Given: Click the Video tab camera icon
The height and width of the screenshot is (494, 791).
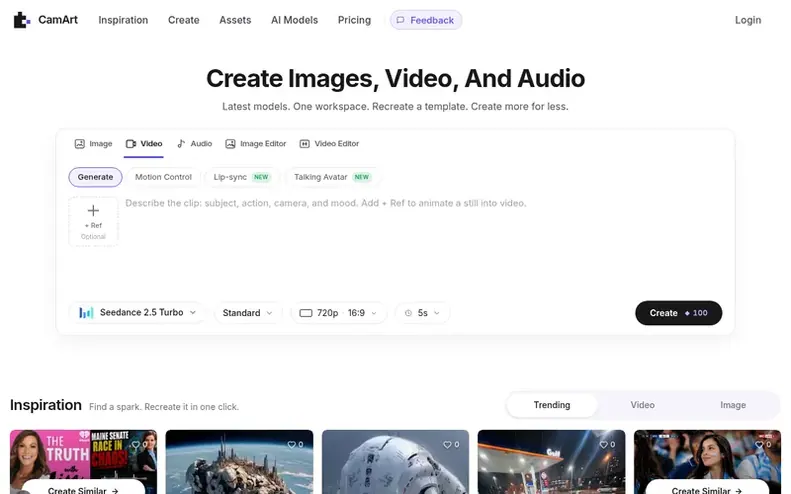Looking at the screenshot, I should pyautogui.click(x=131, y=144).
